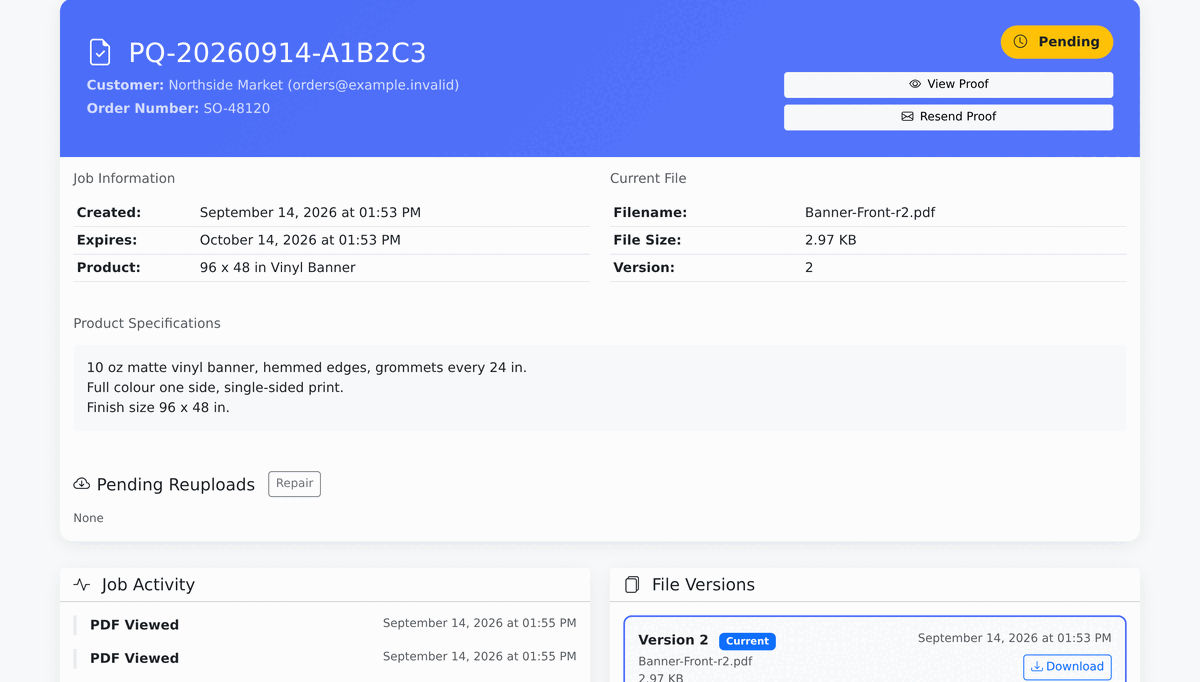Viewport: 1200px width, 682px height.
Task: Click the eye icon on View Proof
Action: tap(915, 84)
